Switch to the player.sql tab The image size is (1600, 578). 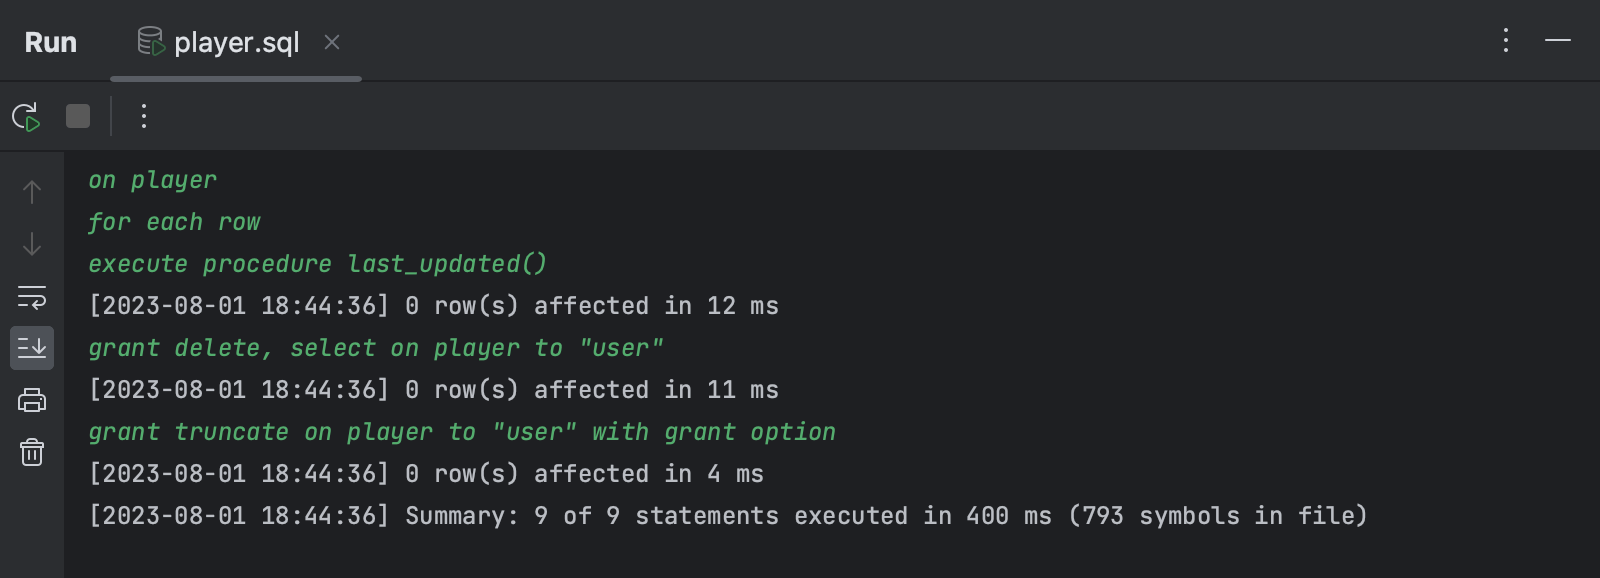235,42
